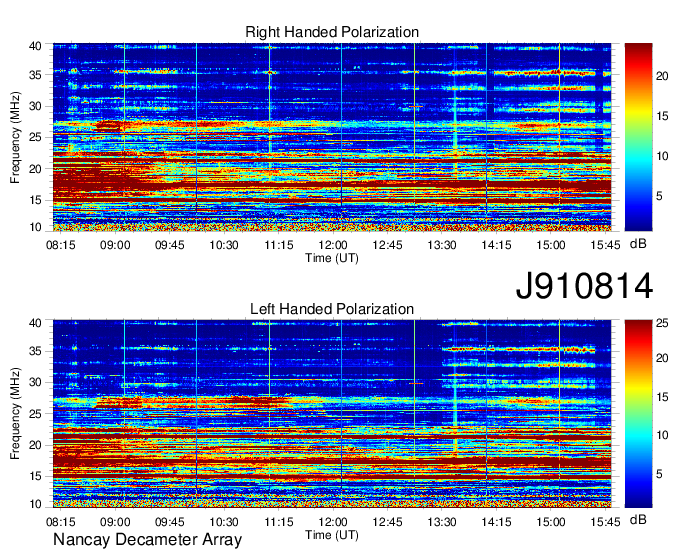Click the left-handed plot's color scale bar
This screenshot has height=552, width=680.
[x=638, y=414]
